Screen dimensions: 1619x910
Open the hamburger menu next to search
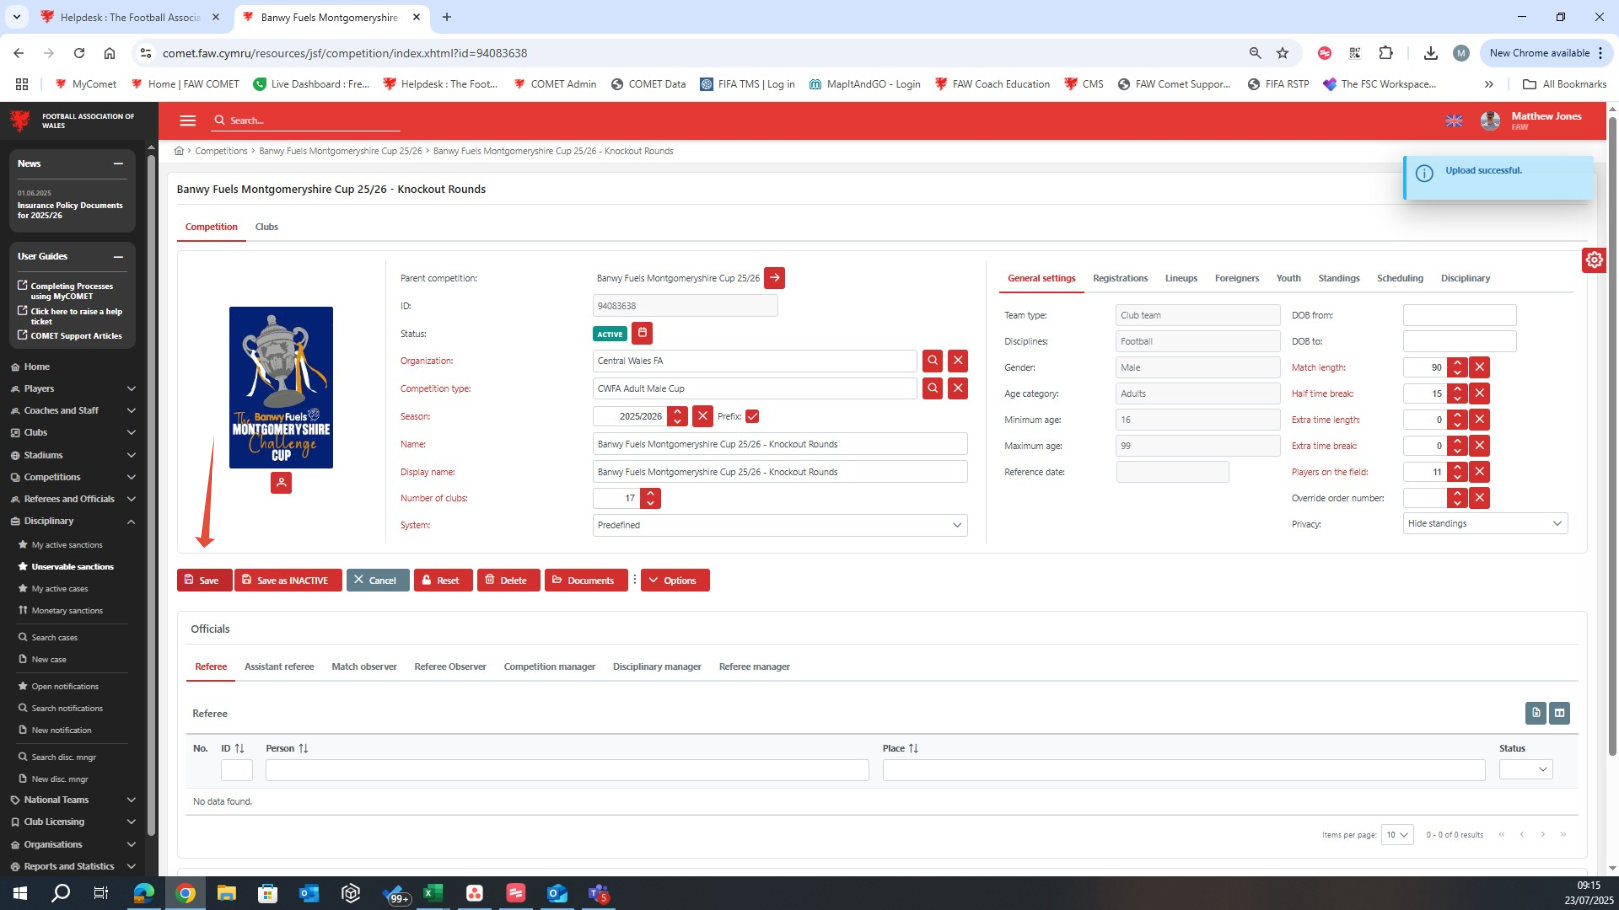tap(187, 120)
